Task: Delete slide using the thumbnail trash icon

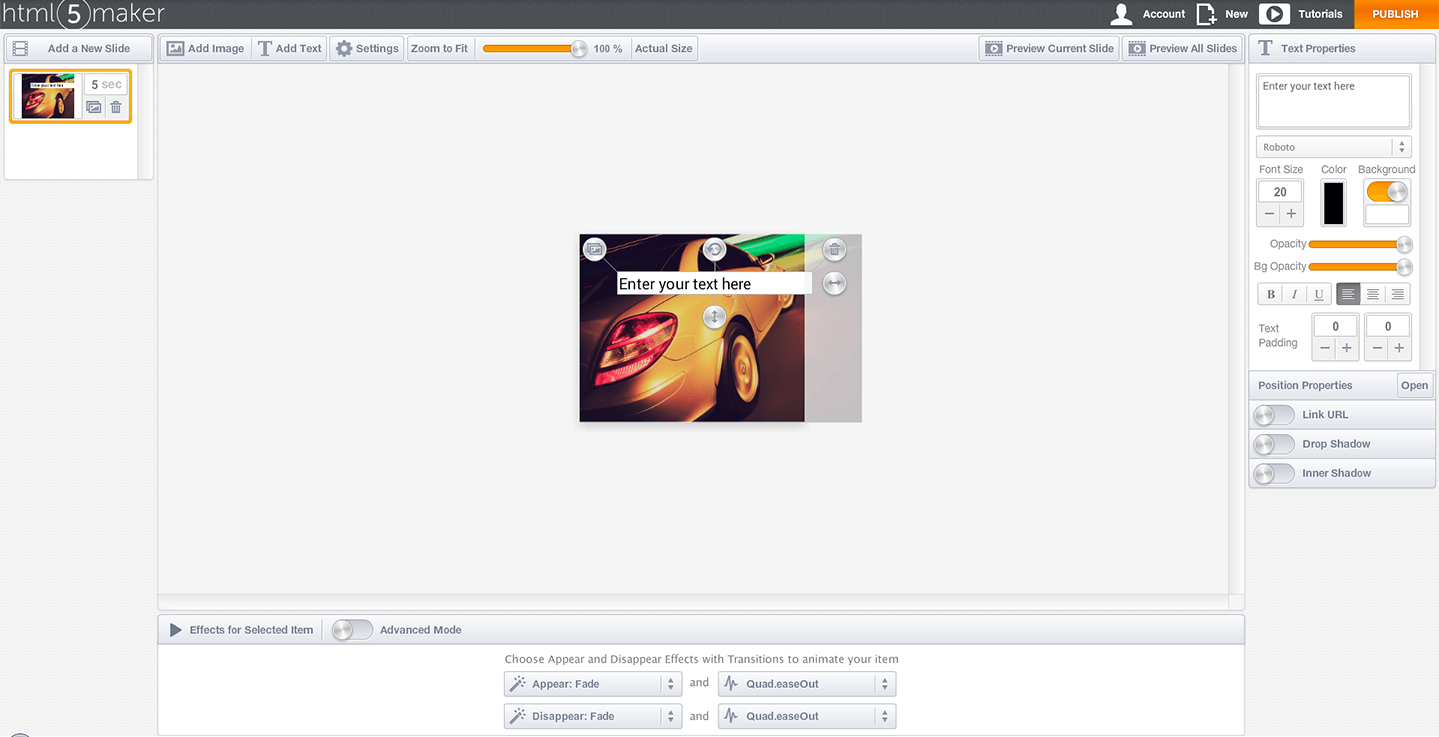Action: [116, 107]
